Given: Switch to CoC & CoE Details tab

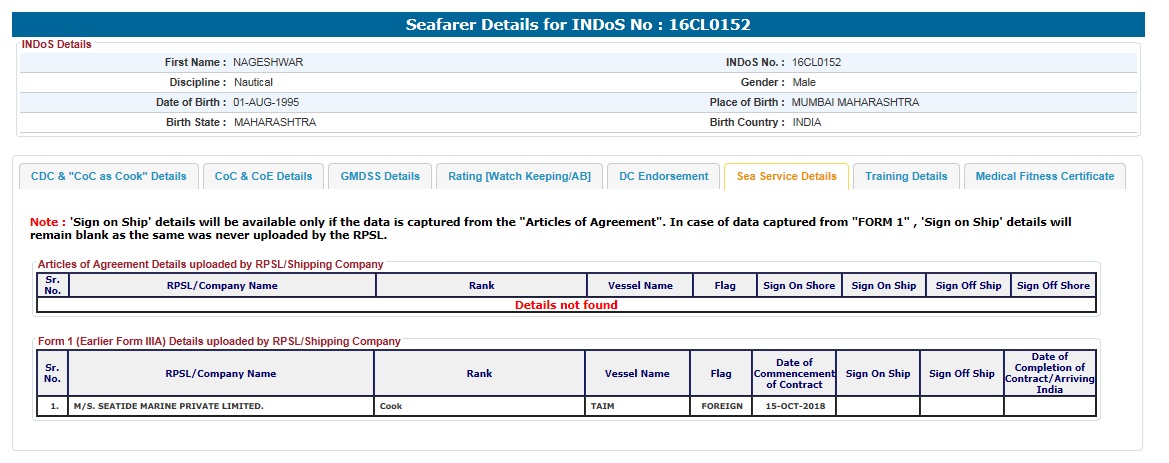Looking at the screenshot, I should click(x=264, y=176).
